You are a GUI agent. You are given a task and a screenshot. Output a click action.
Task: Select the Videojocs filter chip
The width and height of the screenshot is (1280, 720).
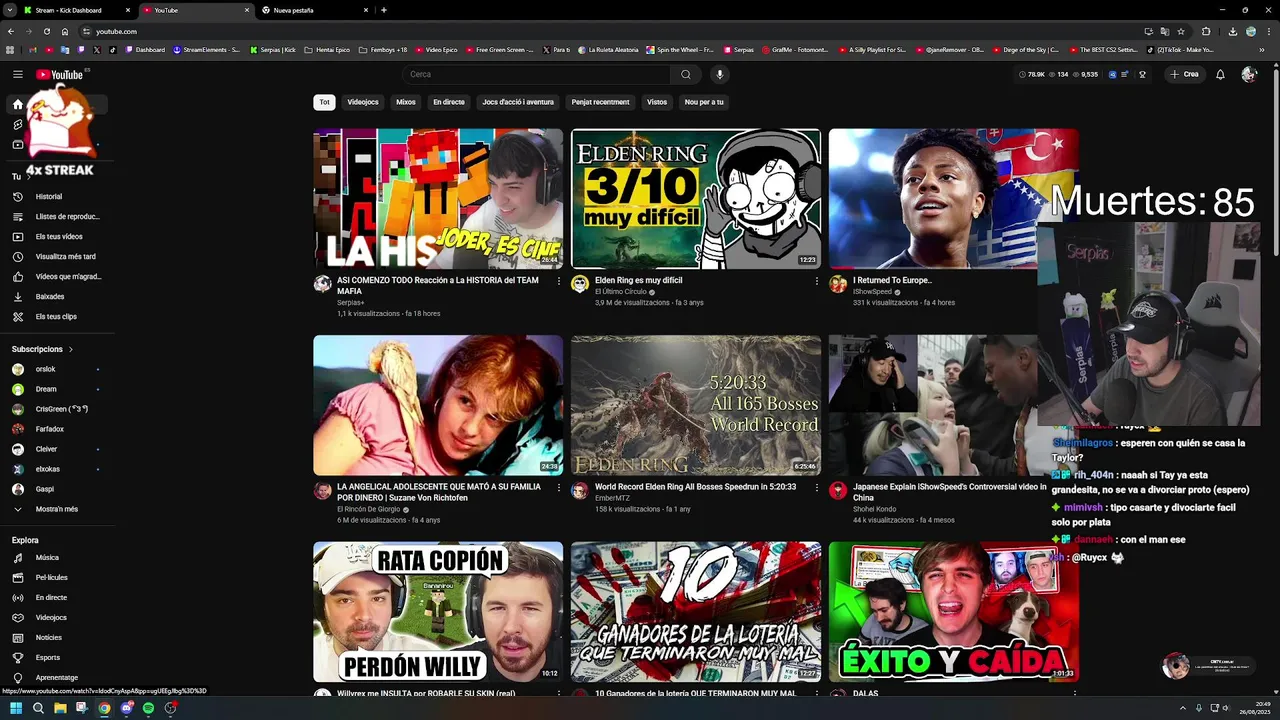point(363,102)
